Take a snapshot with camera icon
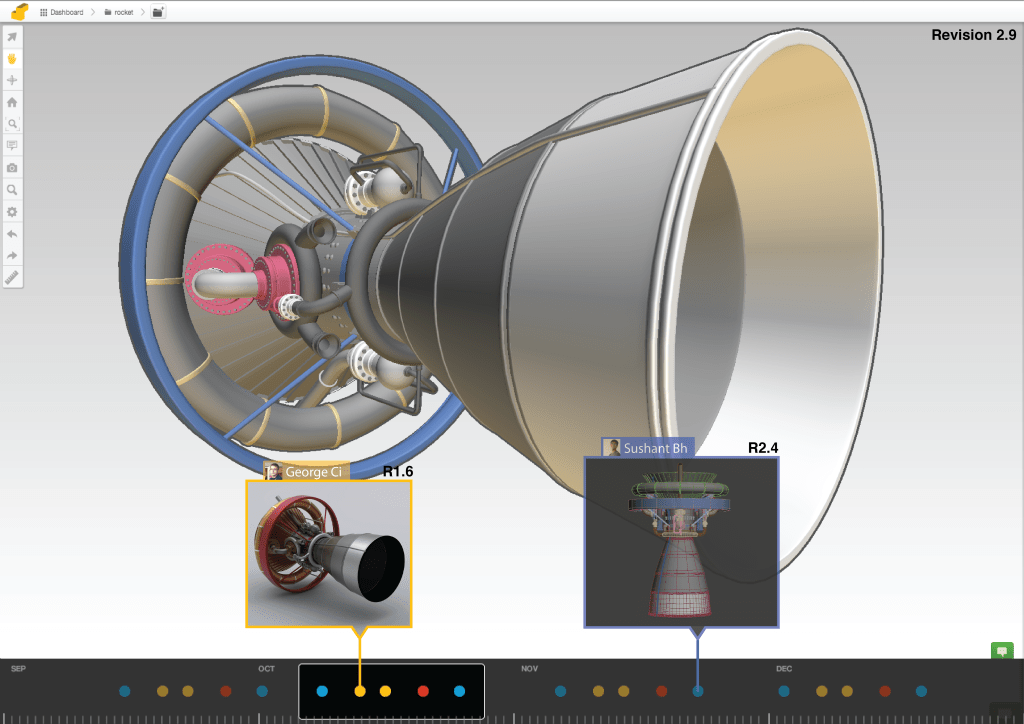The width and height of the screenshot is (1024, 724). click(12, 168)
